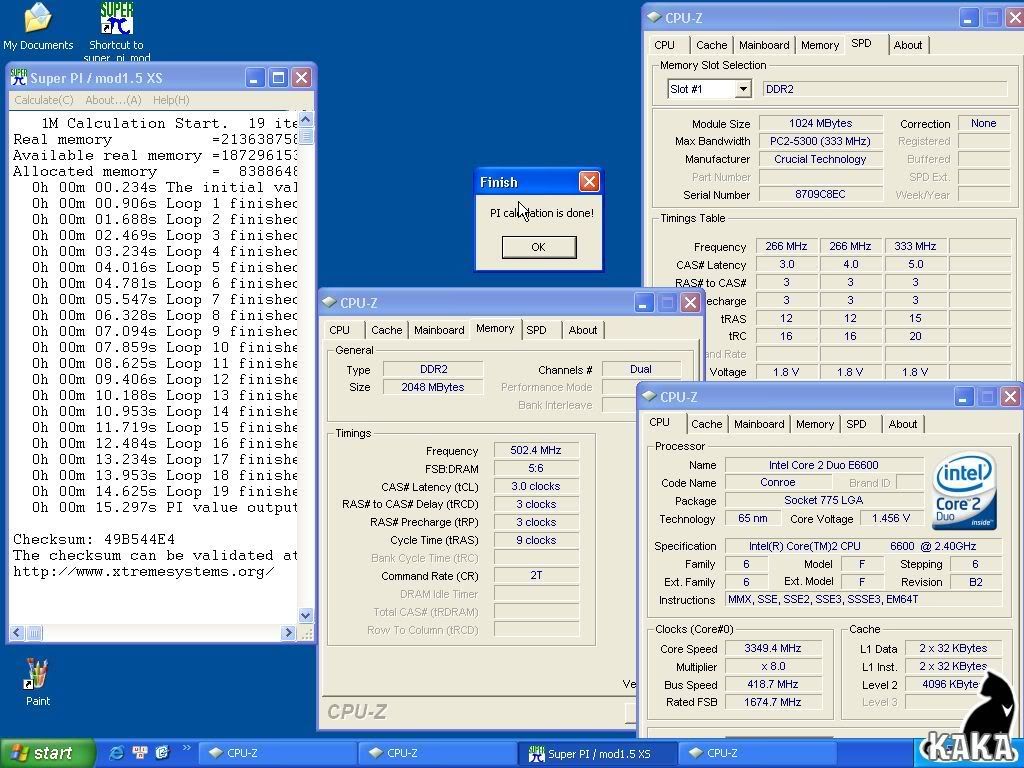Expand the quick launch overflow chevron
This screenshot has height=768, width=1024.
click(185, 748)
